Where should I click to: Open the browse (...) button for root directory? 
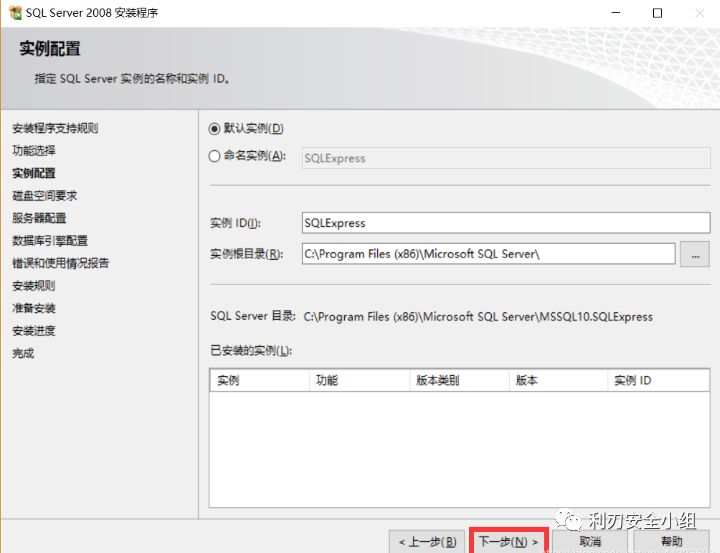coord(694,254)
